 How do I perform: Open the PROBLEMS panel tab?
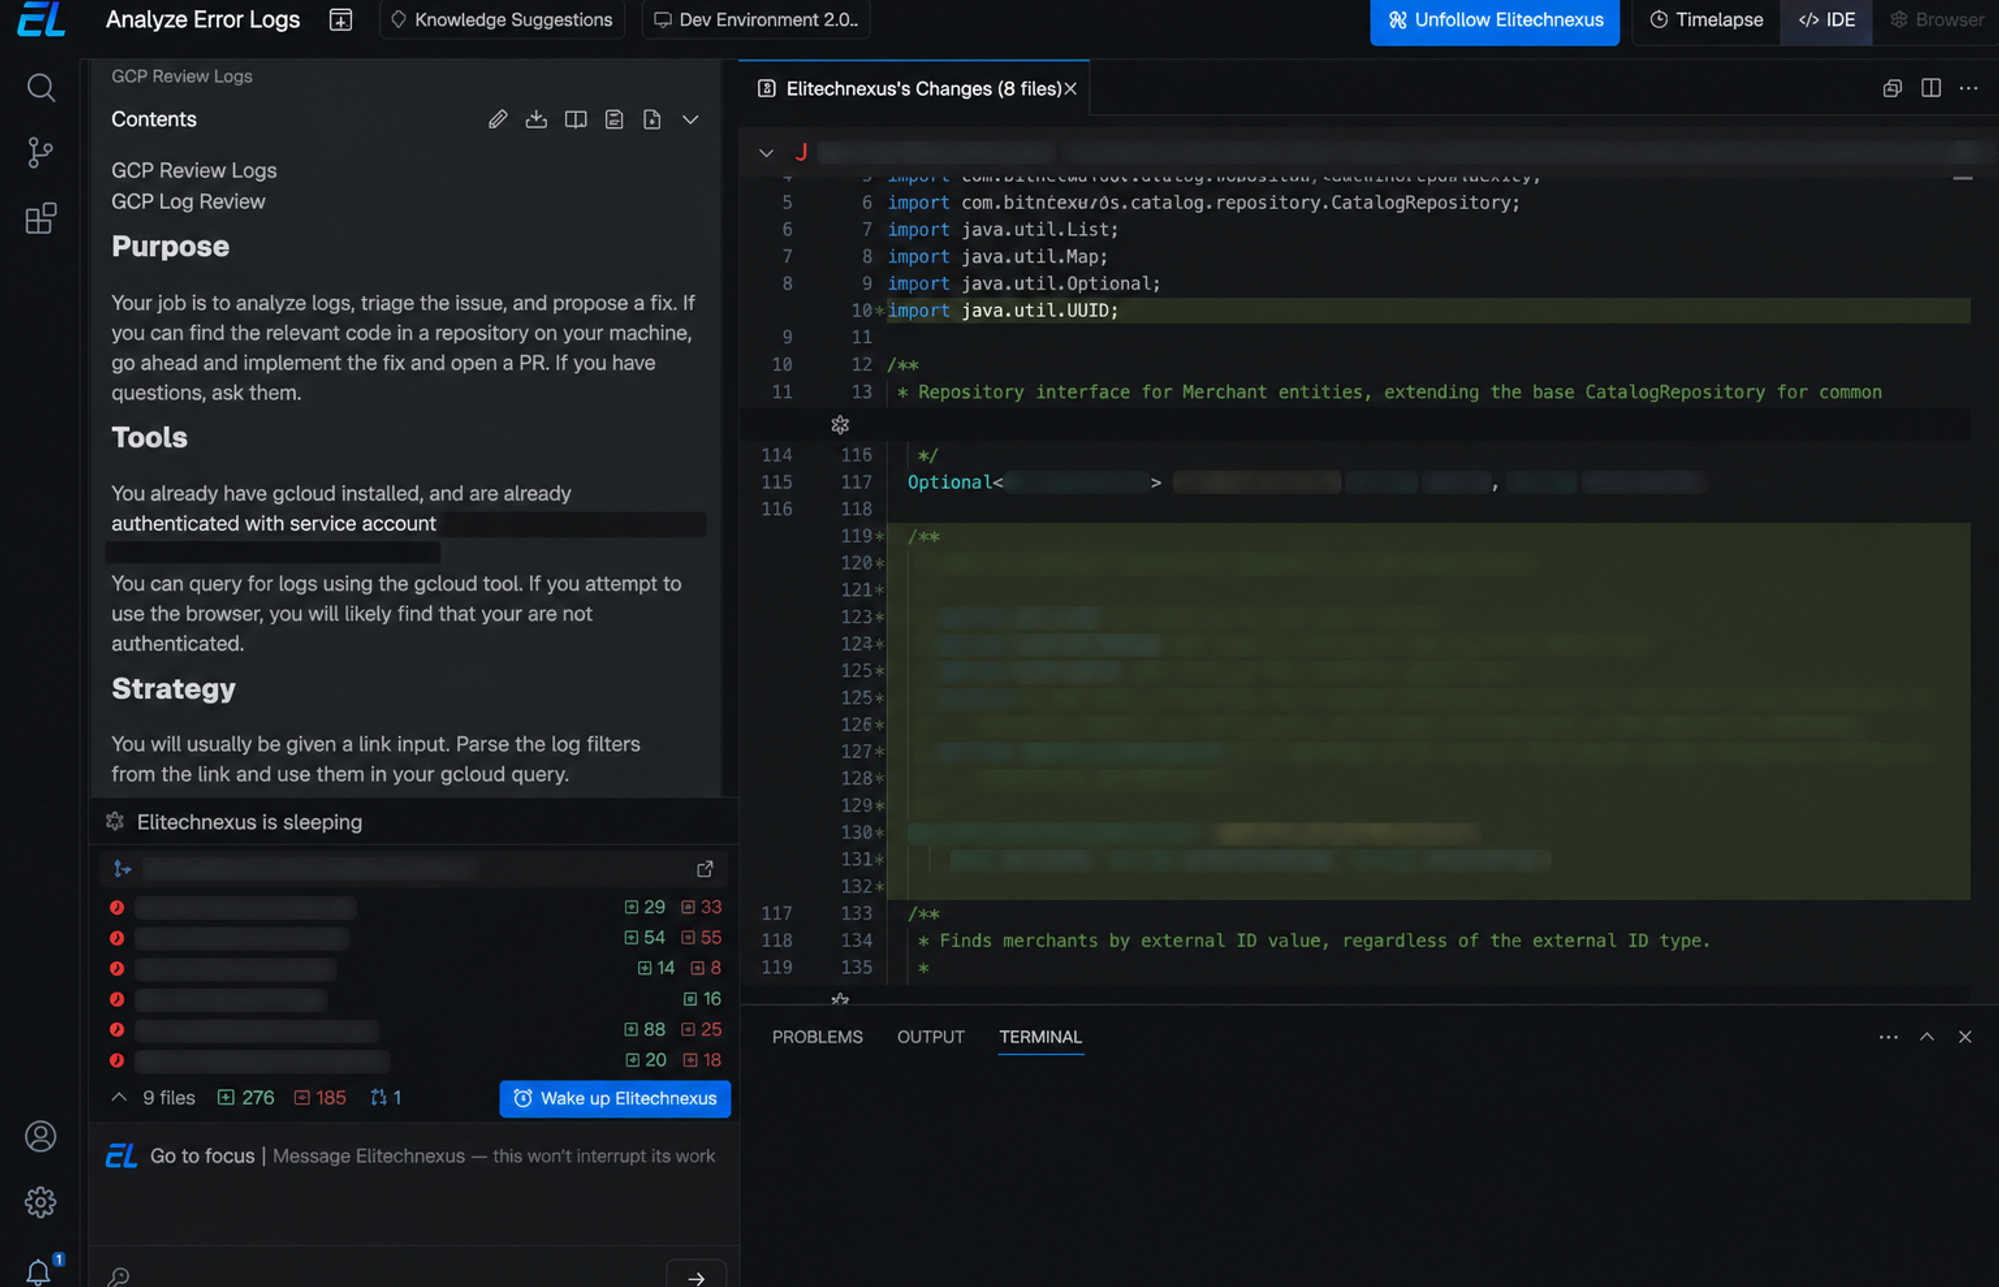[817, 1037]
